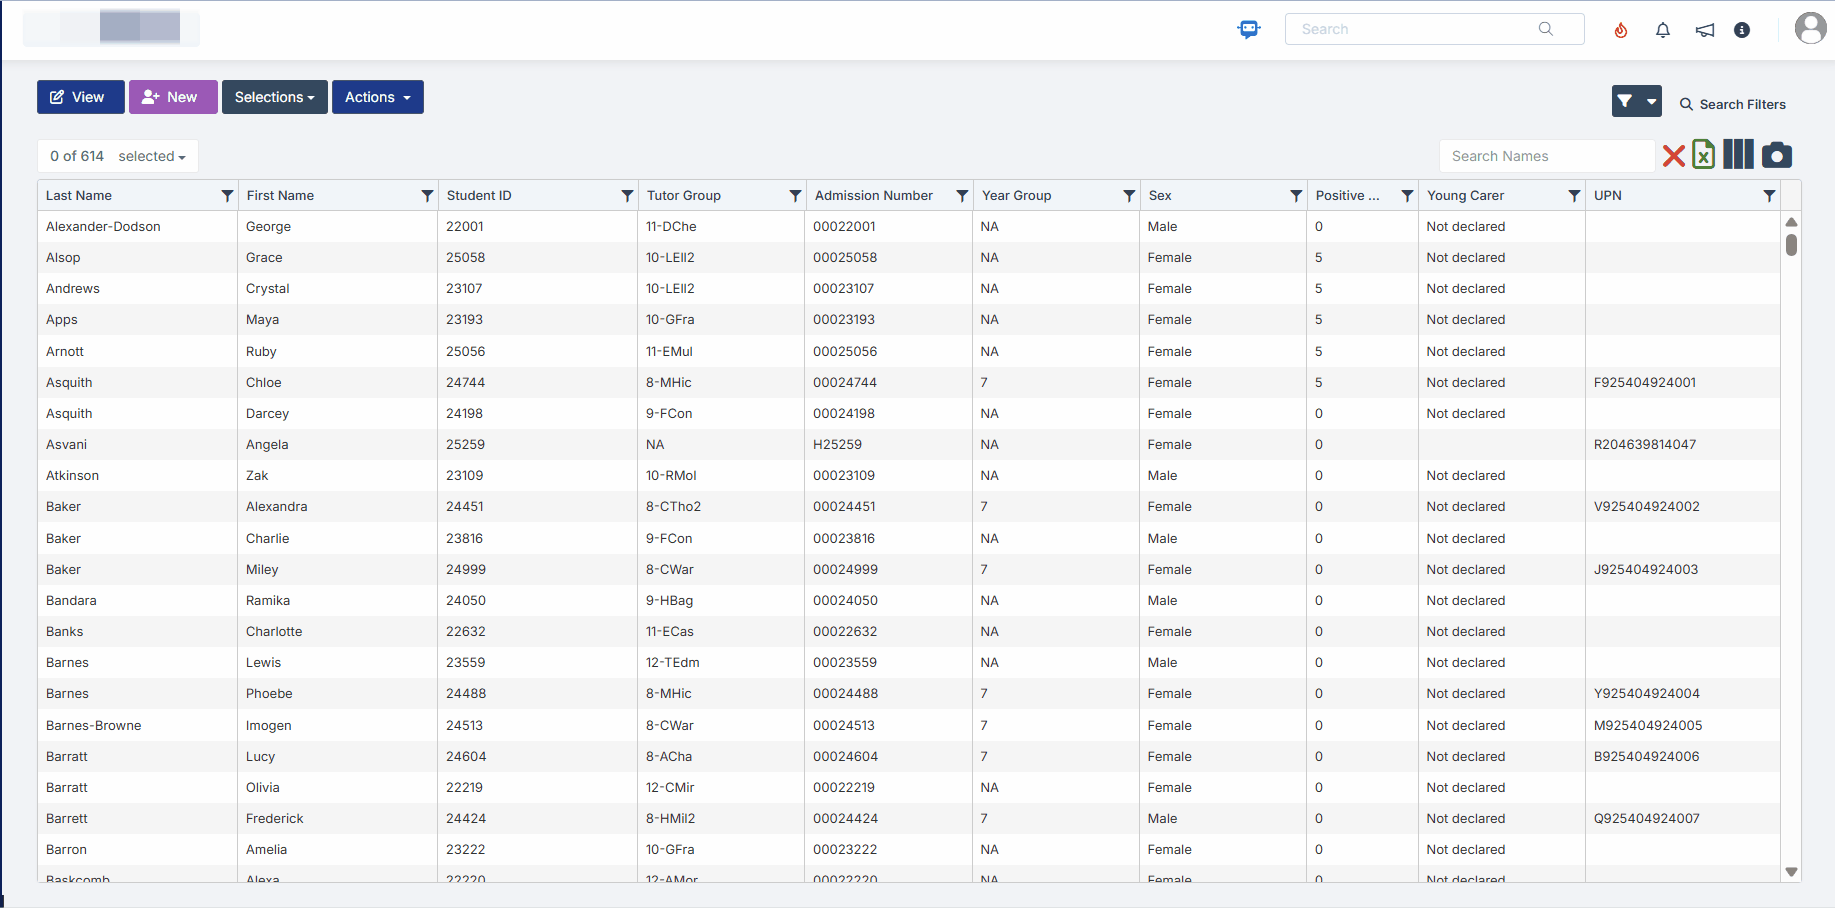Open the notifications bell
The height and width of the screenshot is (908, 1835).
(1663, 30)
